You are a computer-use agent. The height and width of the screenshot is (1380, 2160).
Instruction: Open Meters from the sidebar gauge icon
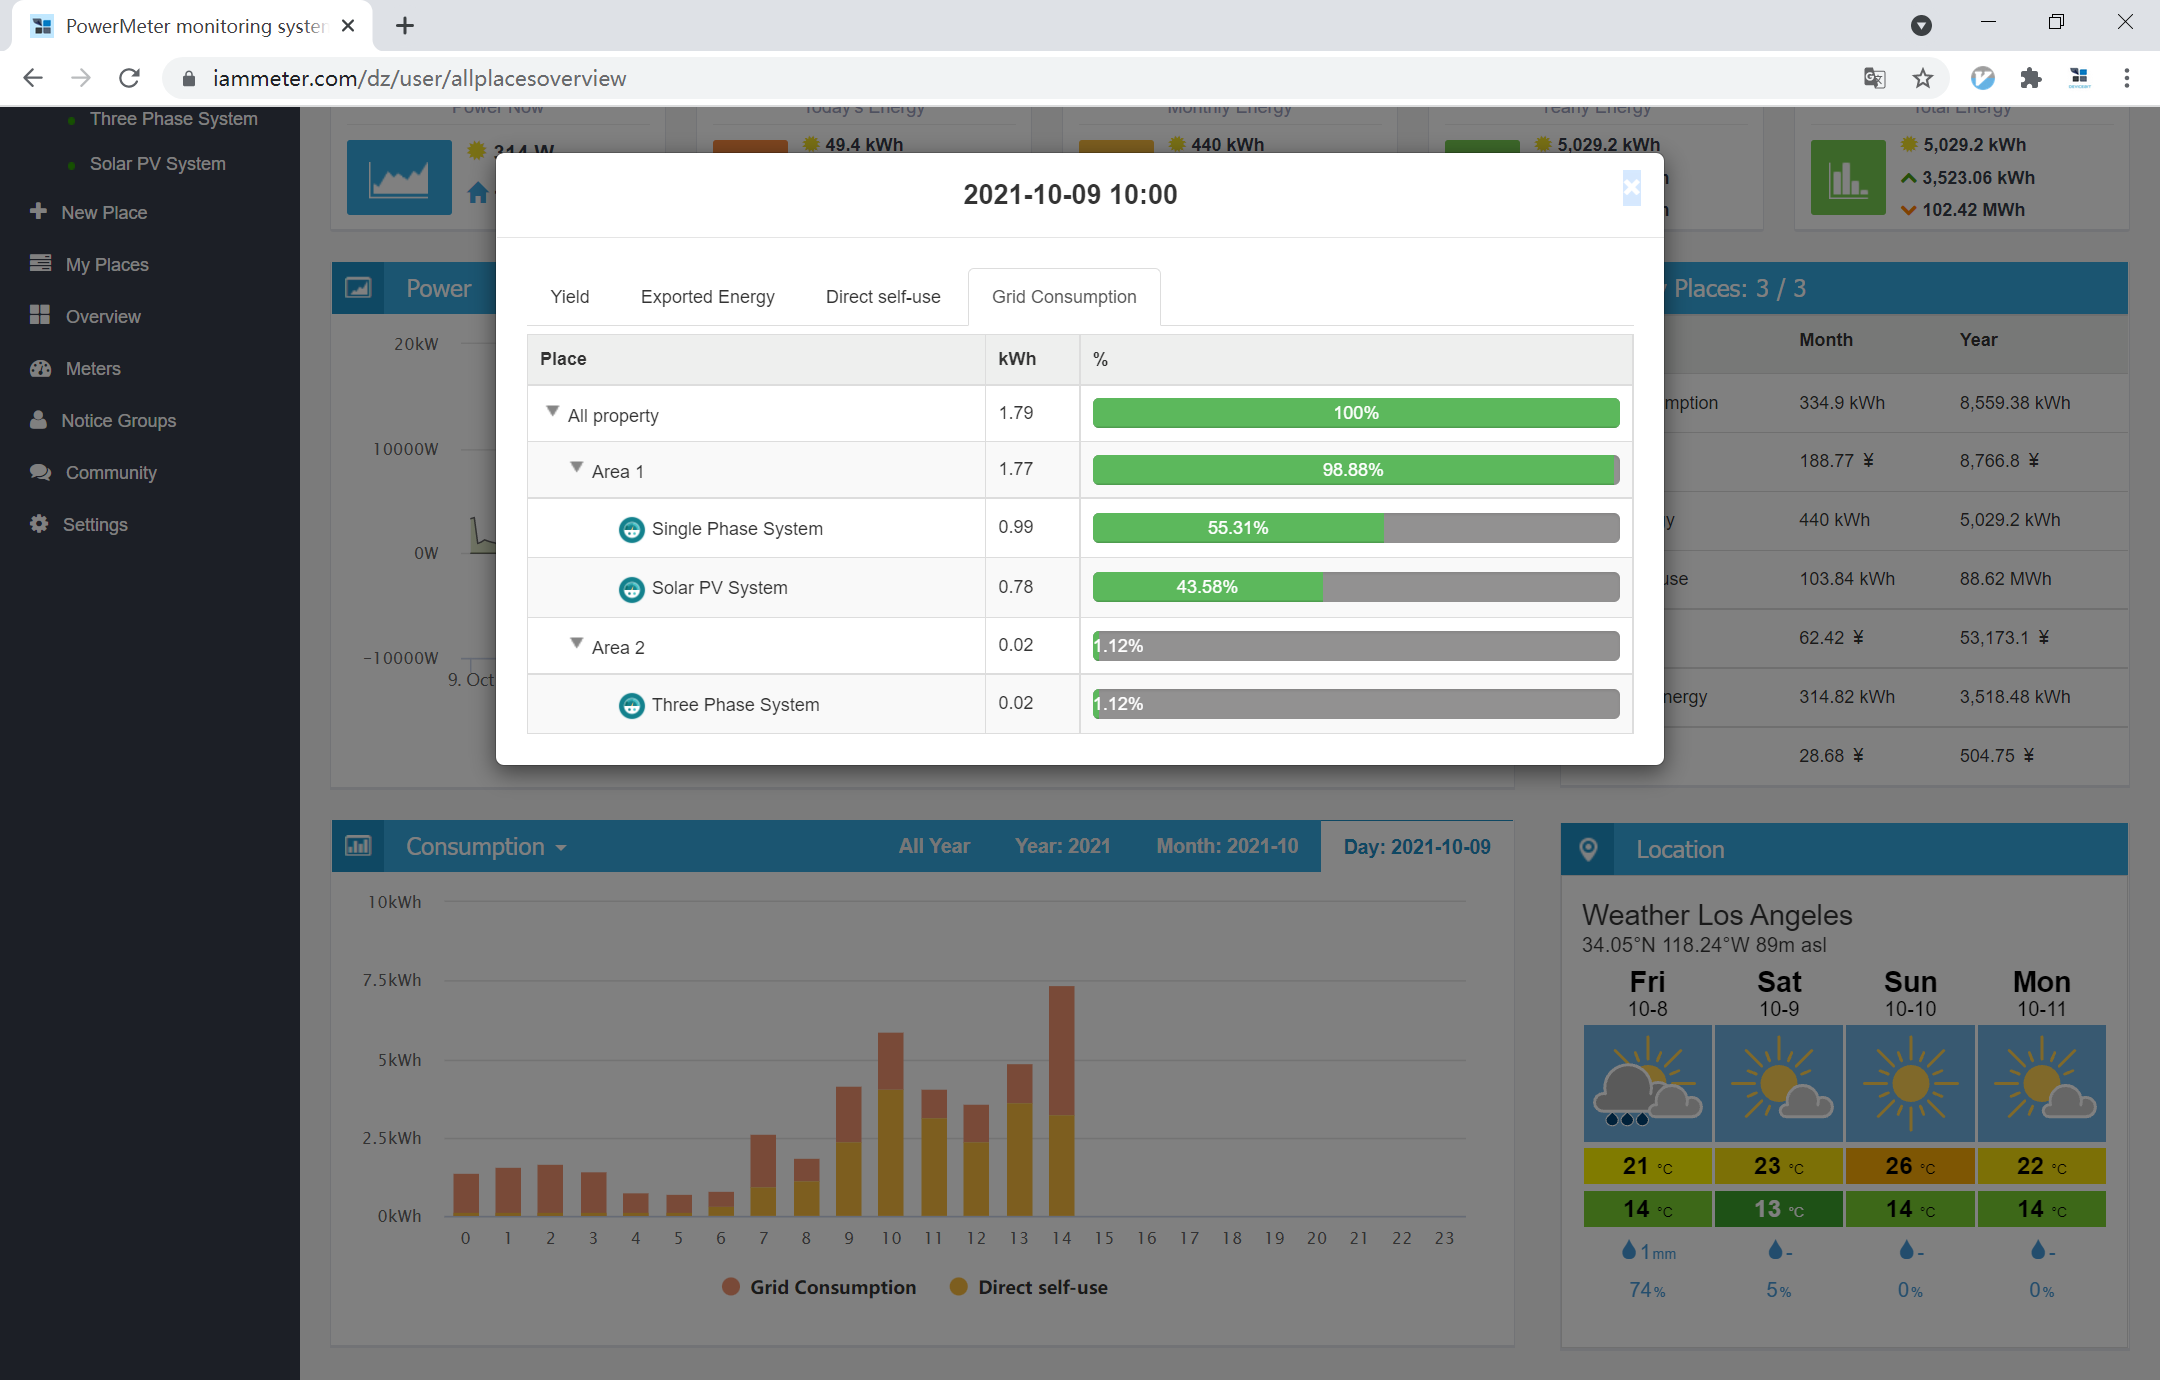tap(40, 368)
